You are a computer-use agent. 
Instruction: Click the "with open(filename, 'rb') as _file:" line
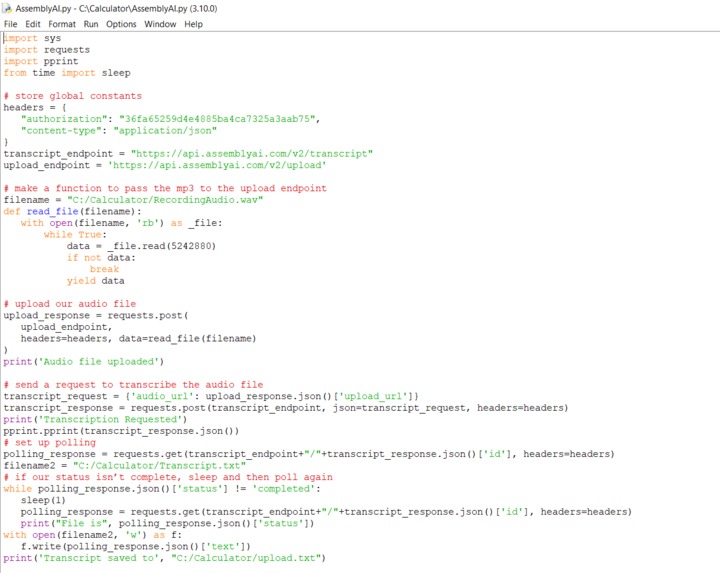pos(121,223)
